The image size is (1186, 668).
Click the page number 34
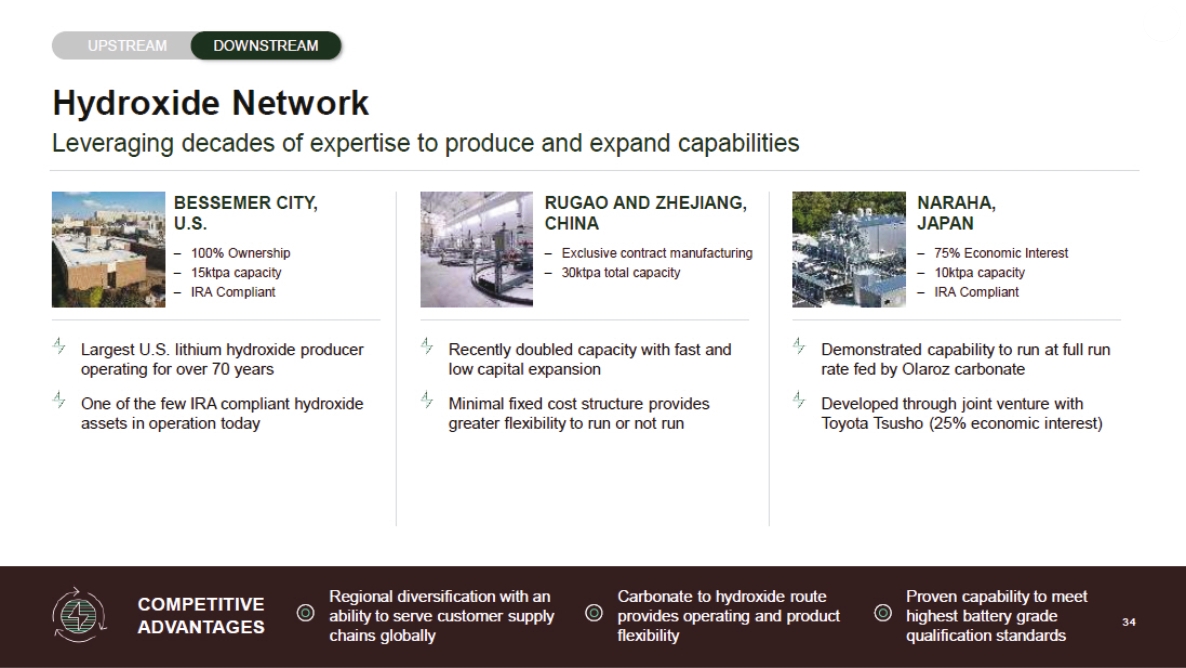coord(1129,622)
